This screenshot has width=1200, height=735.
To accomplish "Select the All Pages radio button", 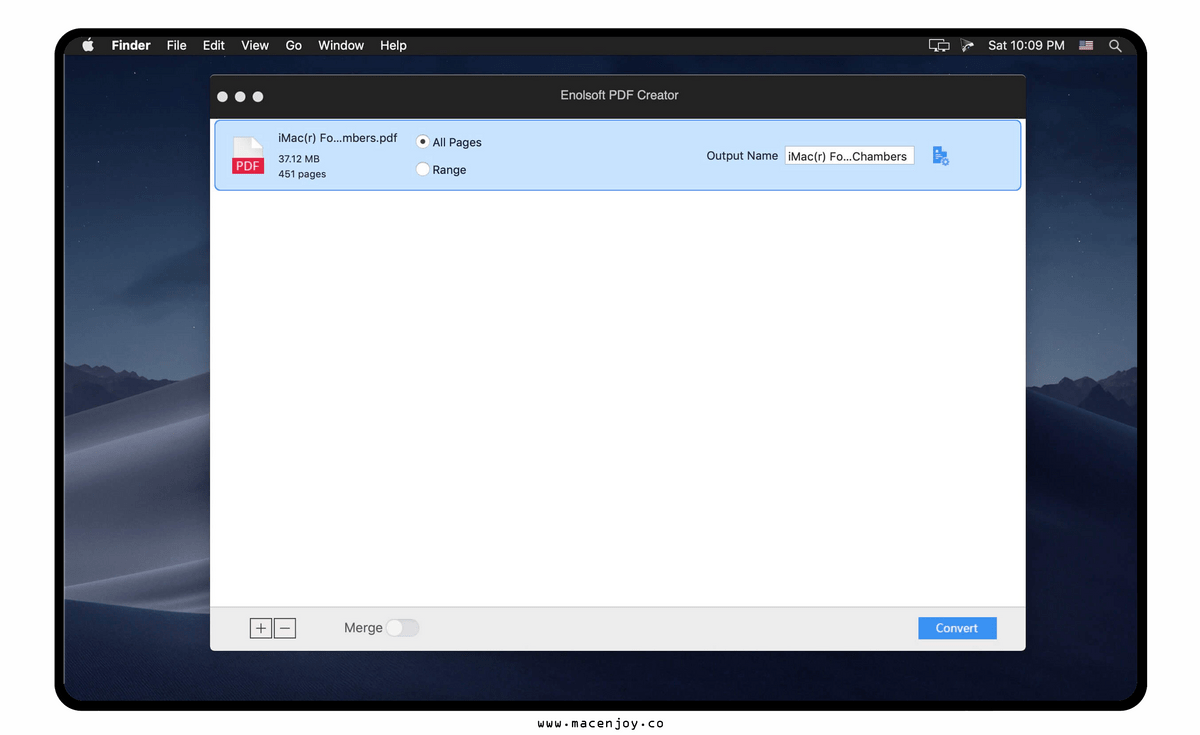I will pos(423,142).
